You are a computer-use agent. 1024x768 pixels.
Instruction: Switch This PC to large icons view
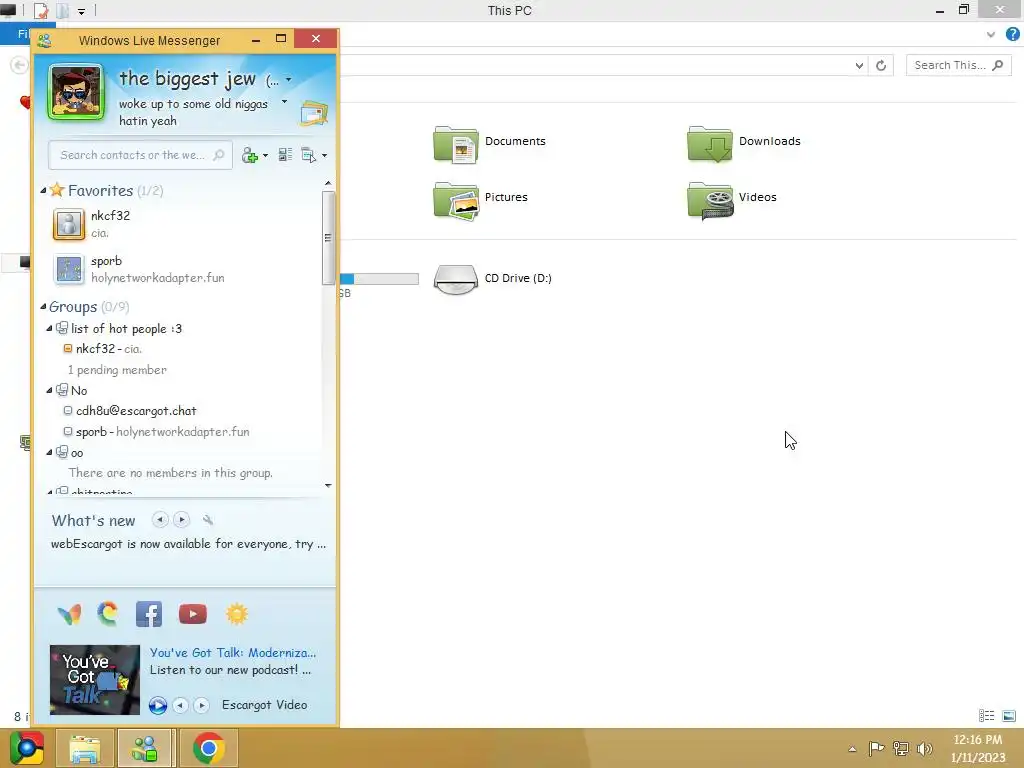pos(1008,716)
